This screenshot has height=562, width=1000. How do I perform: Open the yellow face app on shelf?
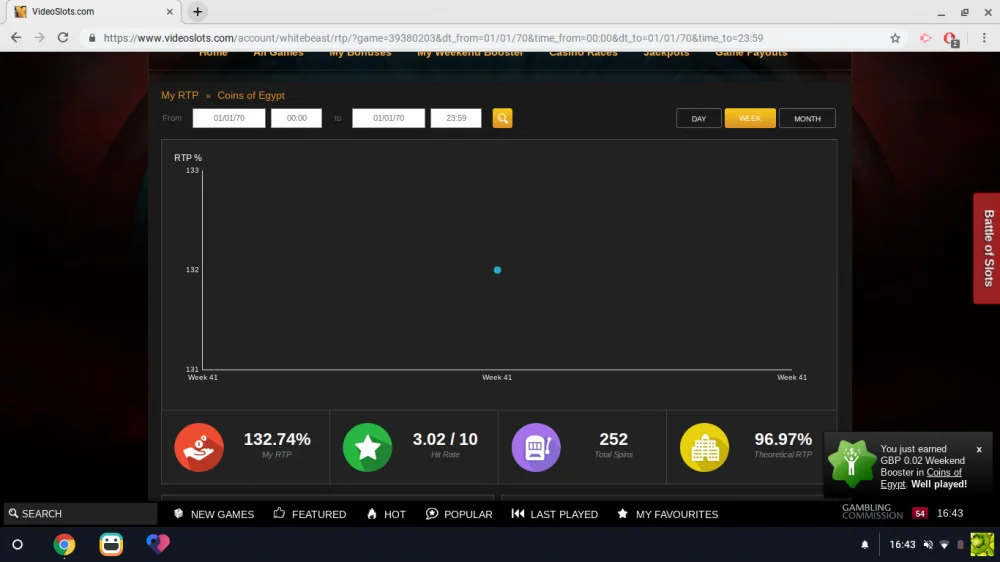(x=111, y=544)
